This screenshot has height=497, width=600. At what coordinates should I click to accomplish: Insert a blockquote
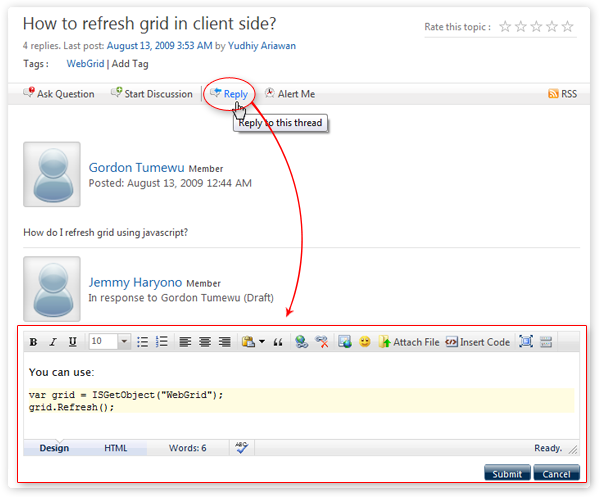(278, 342)
